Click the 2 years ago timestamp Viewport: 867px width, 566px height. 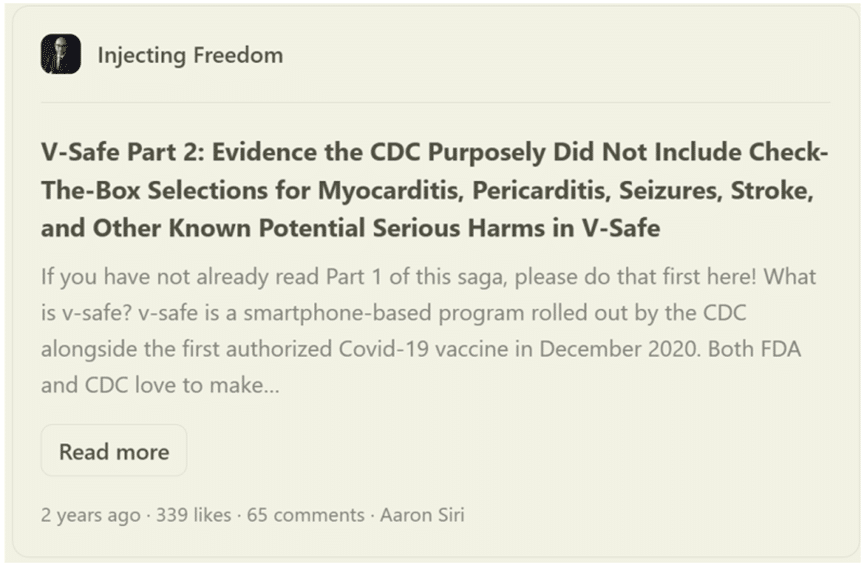pyautogui.click(x=91, y=515)
